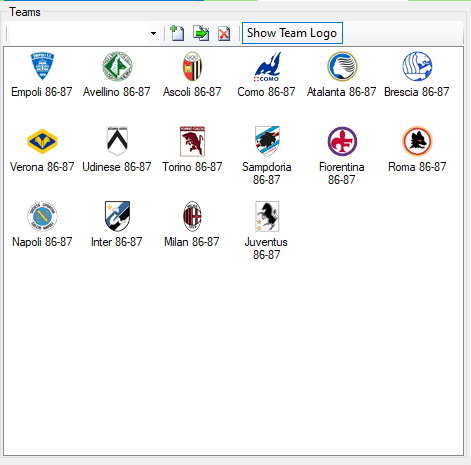Click the "Juventus 86-87" label text
This screenshot has height=465, width=471.
[x=266, y=248]
